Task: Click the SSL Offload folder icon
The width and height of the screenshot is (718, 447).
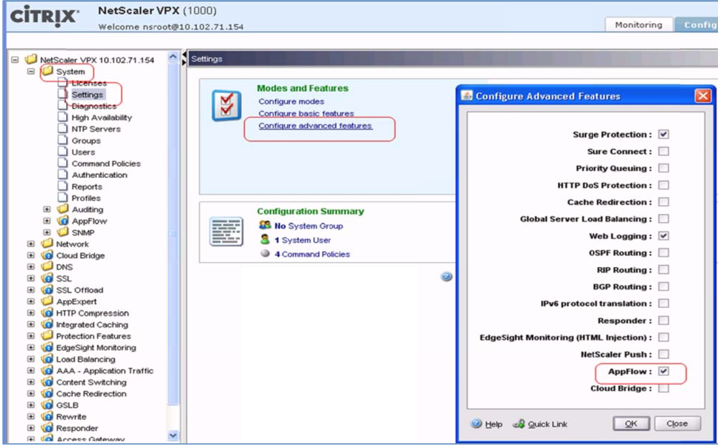Action: tap(47, 289)
